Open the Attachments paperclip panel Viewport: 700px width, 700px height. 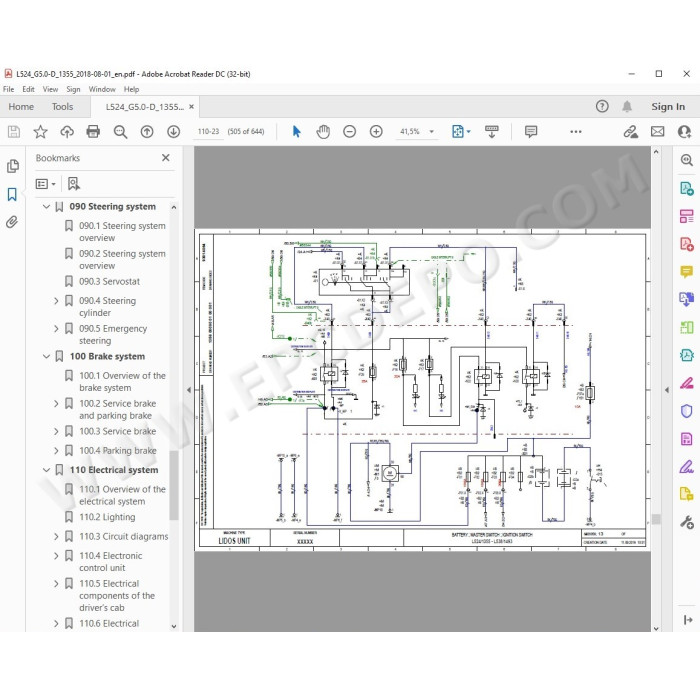click(x=12, y=222)
